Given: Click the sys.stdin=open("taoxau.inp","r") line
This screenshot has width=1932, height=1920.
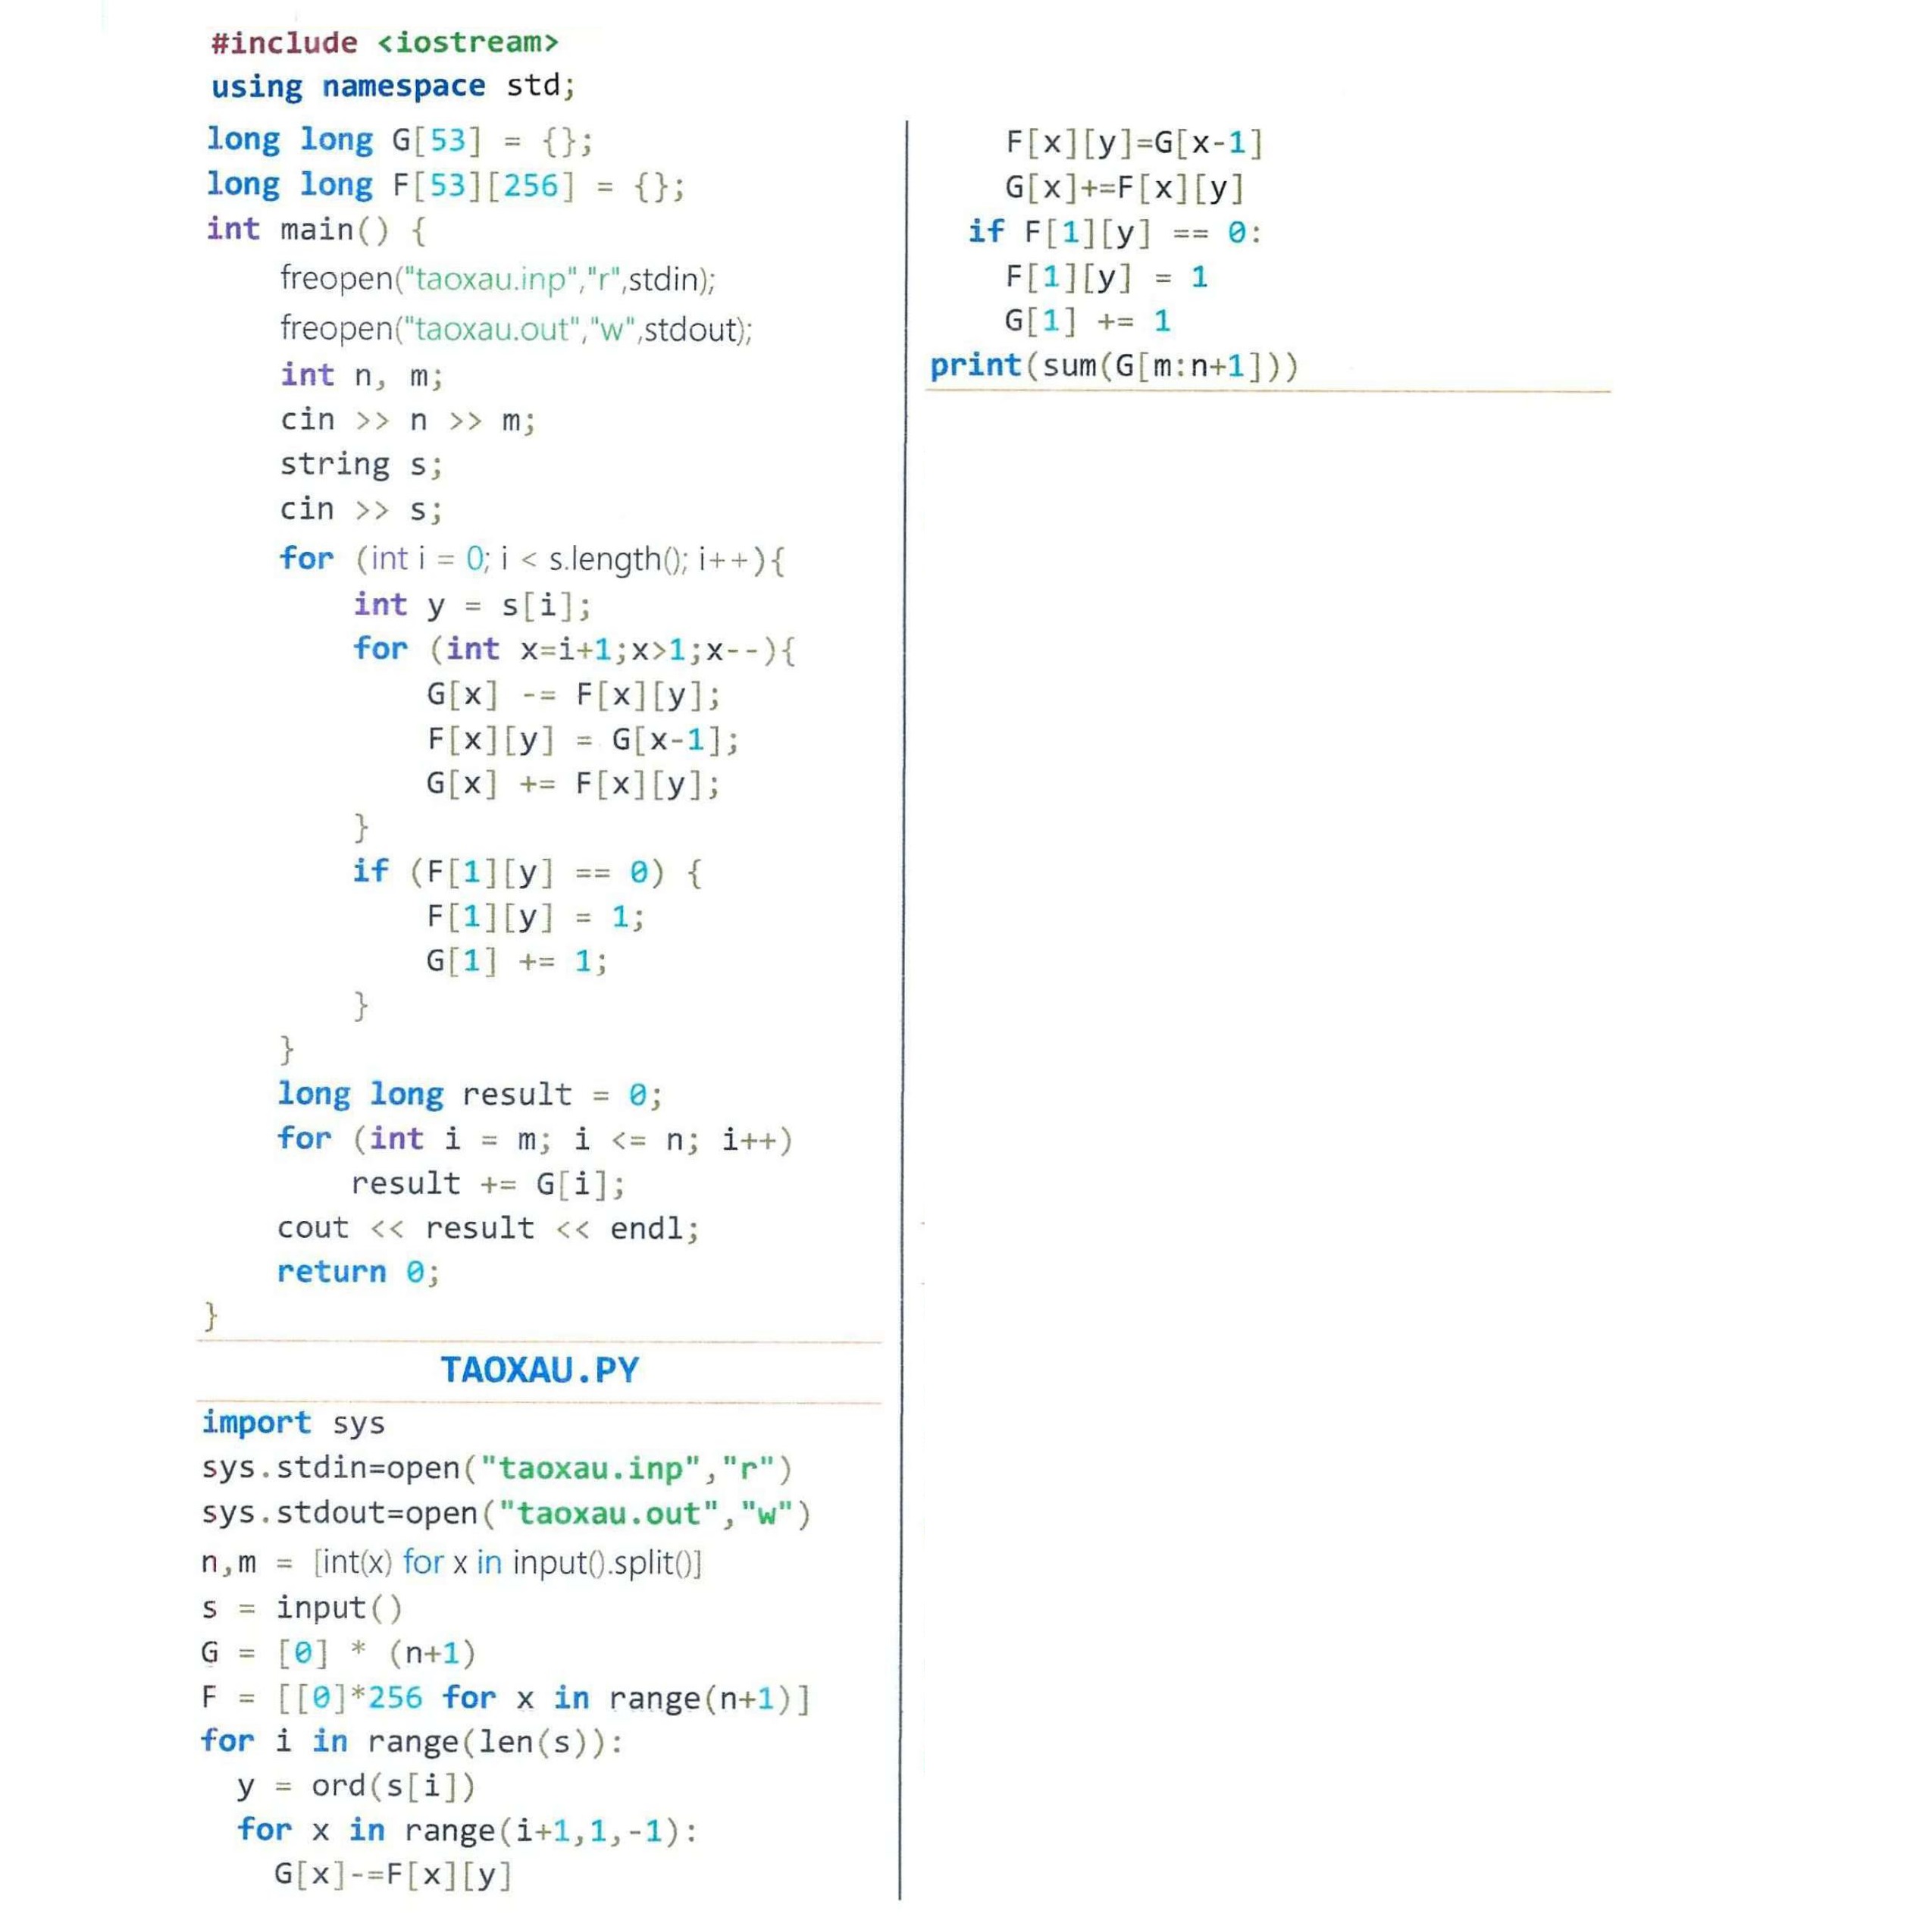Looking at the screenshot, I should pyautogui.click(x=497, y=1469).
